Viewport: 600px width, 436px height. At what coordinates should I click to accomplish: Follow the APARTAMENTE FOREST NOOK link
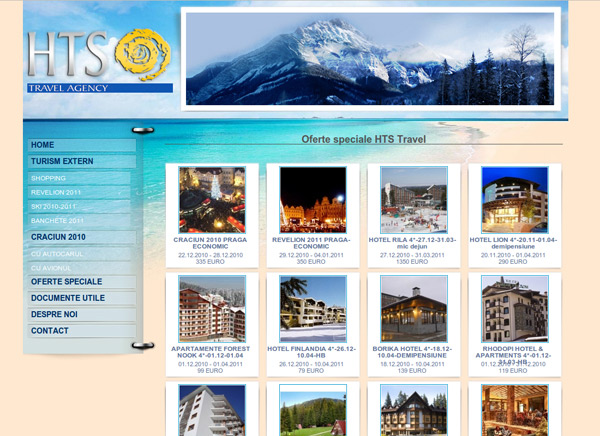pos(210,352)
